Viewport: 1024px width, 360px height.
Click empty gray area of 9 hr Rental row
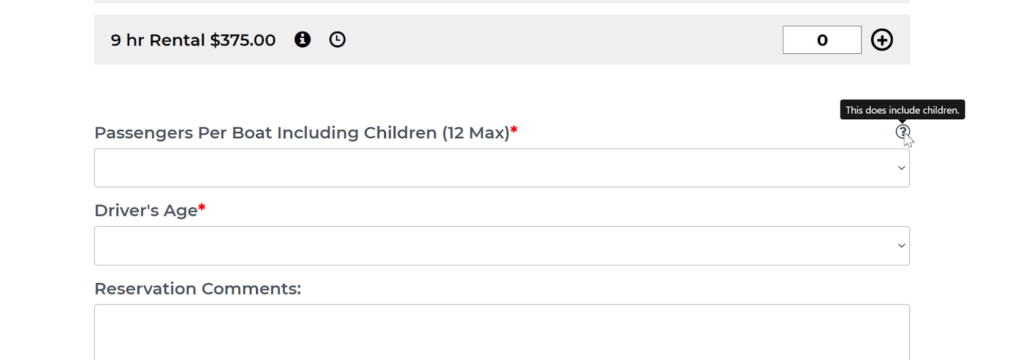(562, 40)
